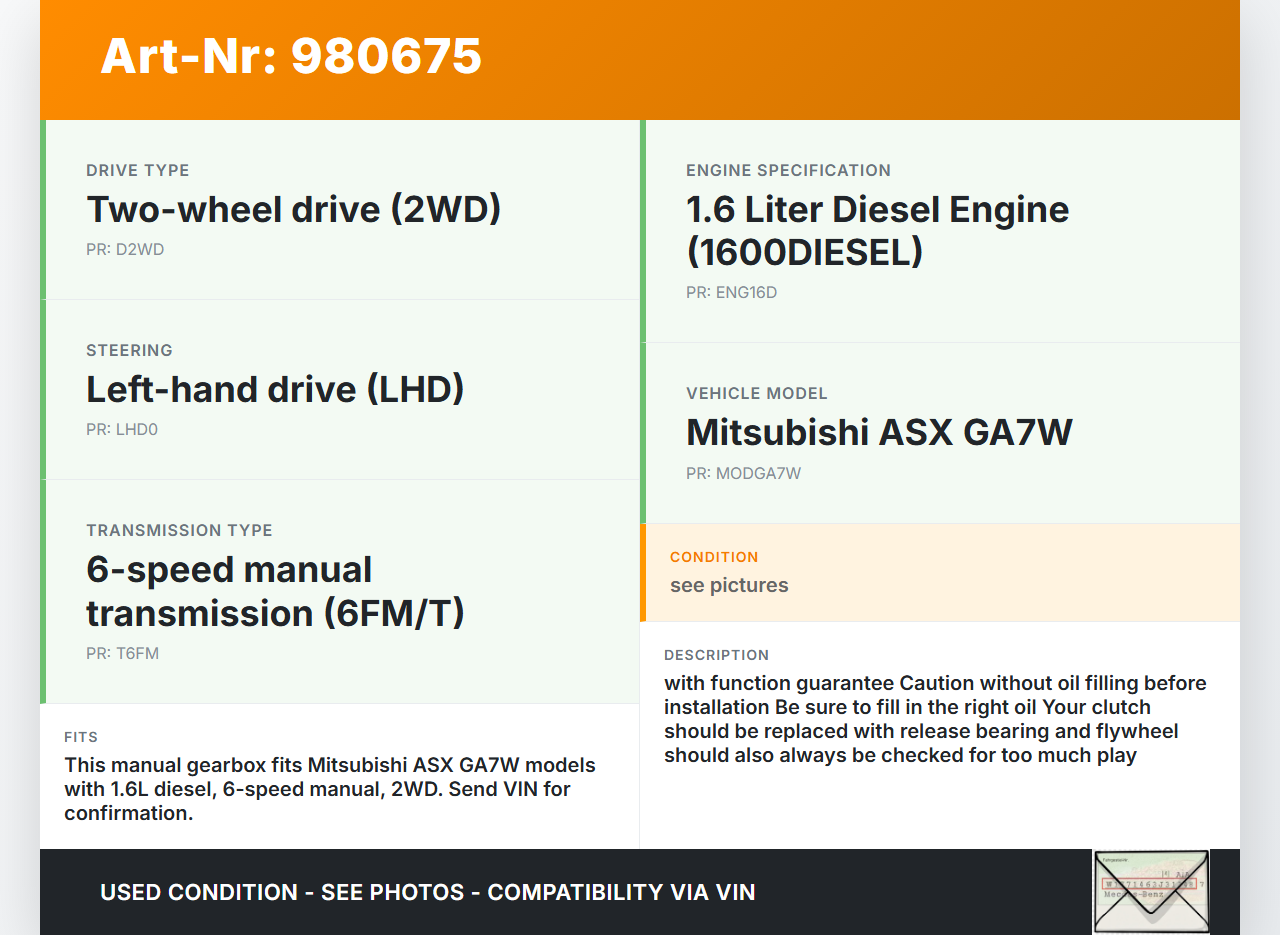Click the PR: MODGA7W code
The width and height of the screenshot is (1280, 935).
click(x=743, y=474)
